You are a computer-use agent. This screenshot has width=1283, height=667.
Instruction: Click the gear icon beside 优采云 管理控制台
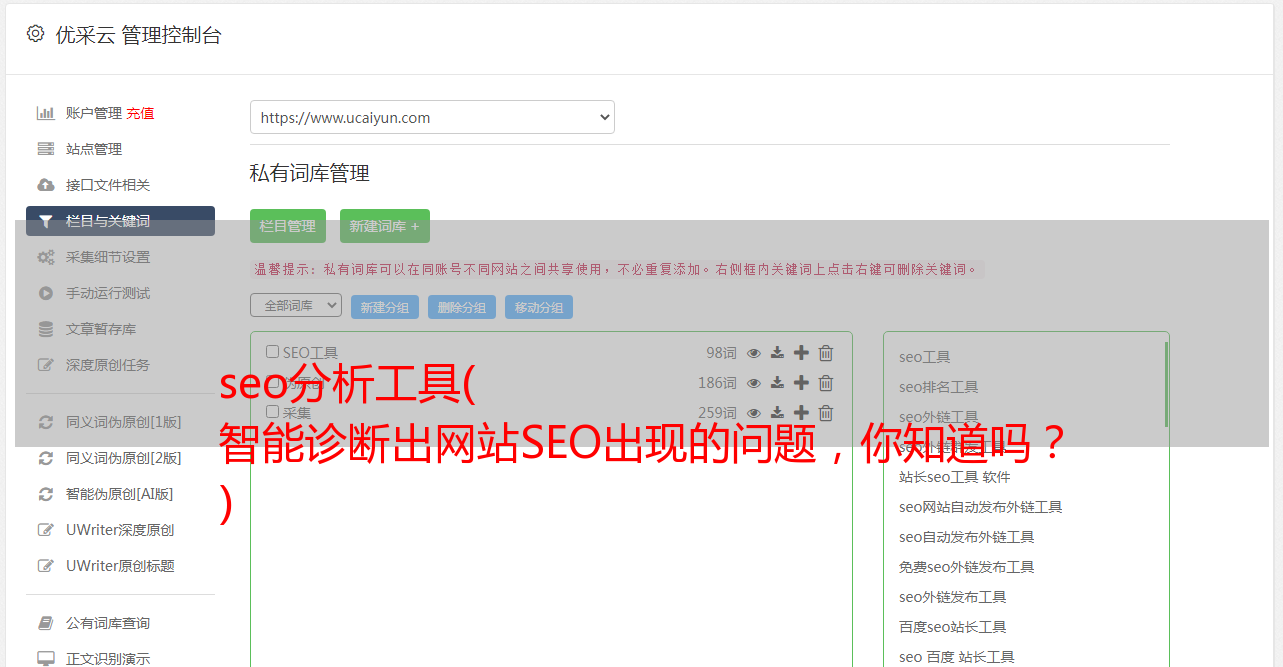(x=35, y=34)
